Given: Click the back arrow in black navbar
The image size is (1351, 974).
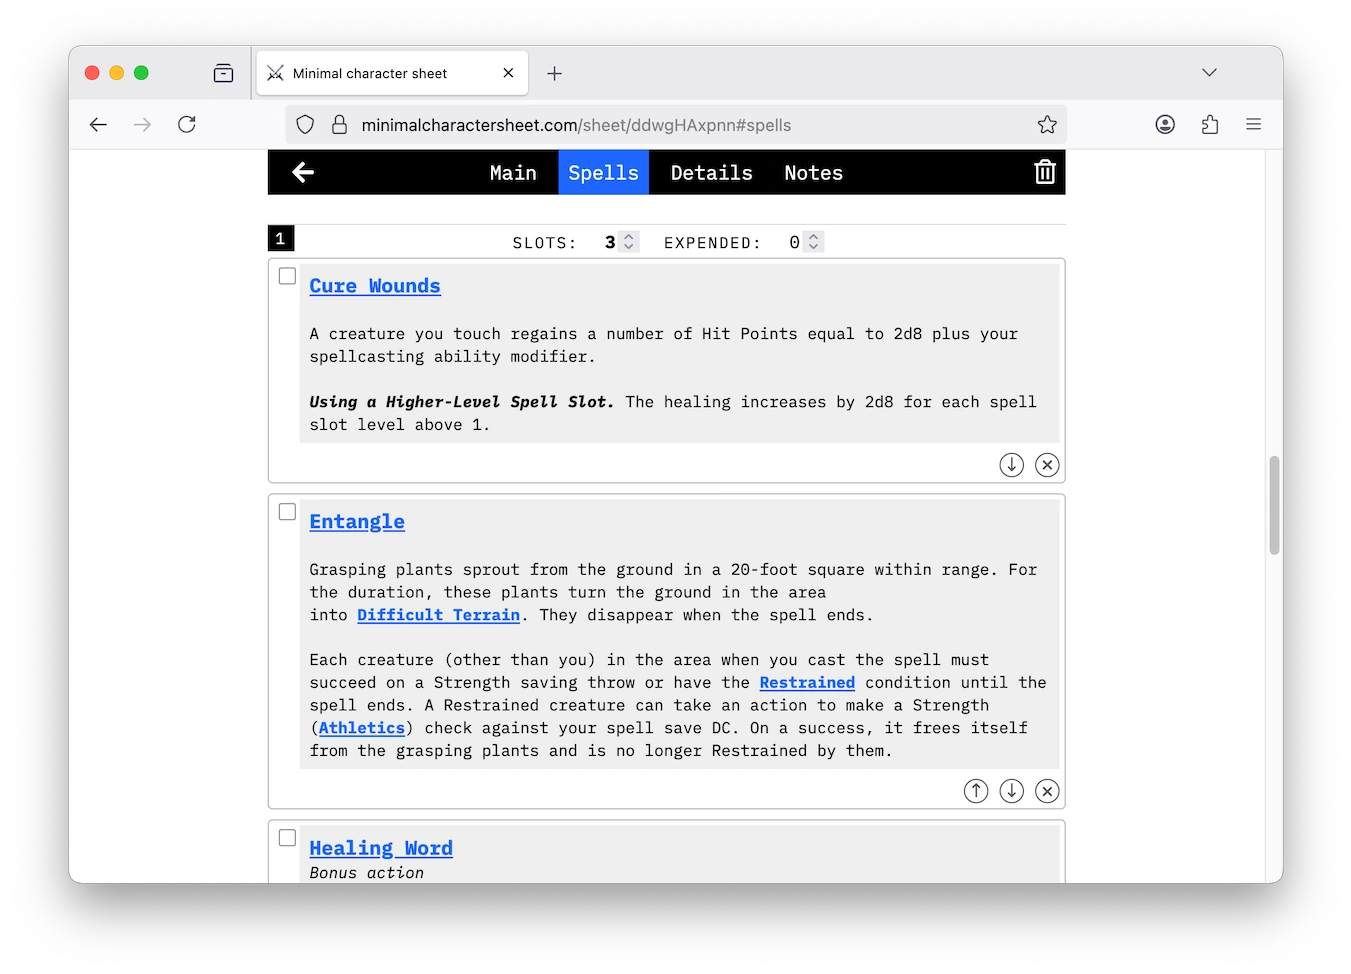Looking at the screenshot, I should coord(303,173).
